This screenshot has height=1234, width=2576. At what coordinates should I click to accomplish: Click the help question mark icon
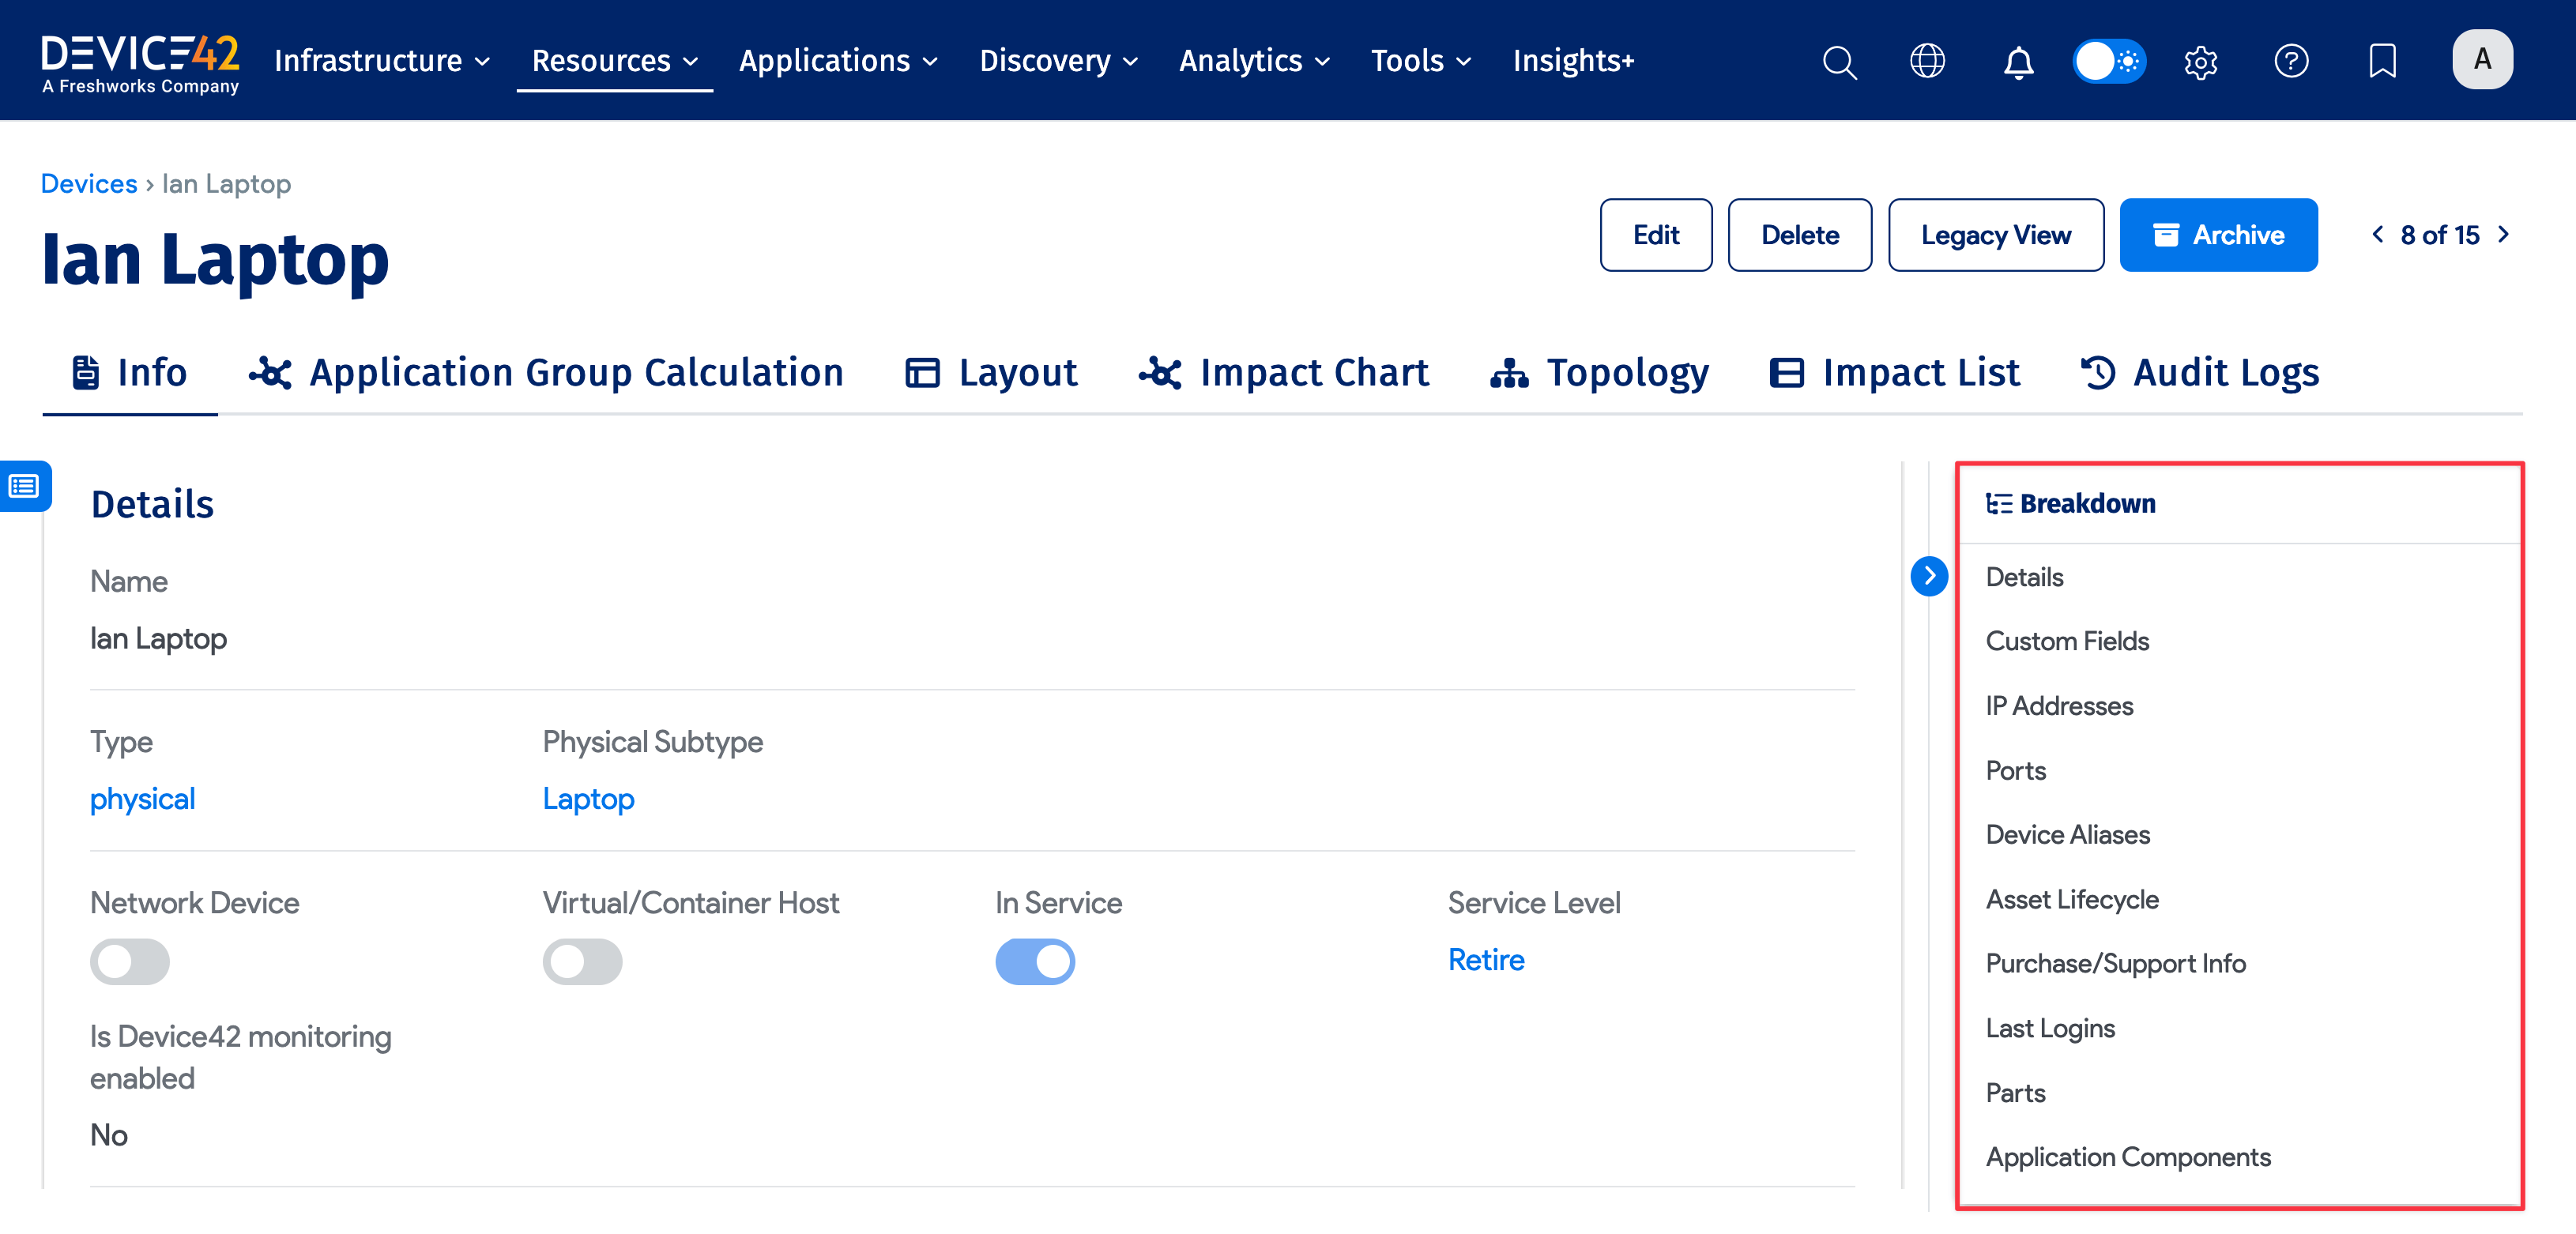(x=2290, y=61)
